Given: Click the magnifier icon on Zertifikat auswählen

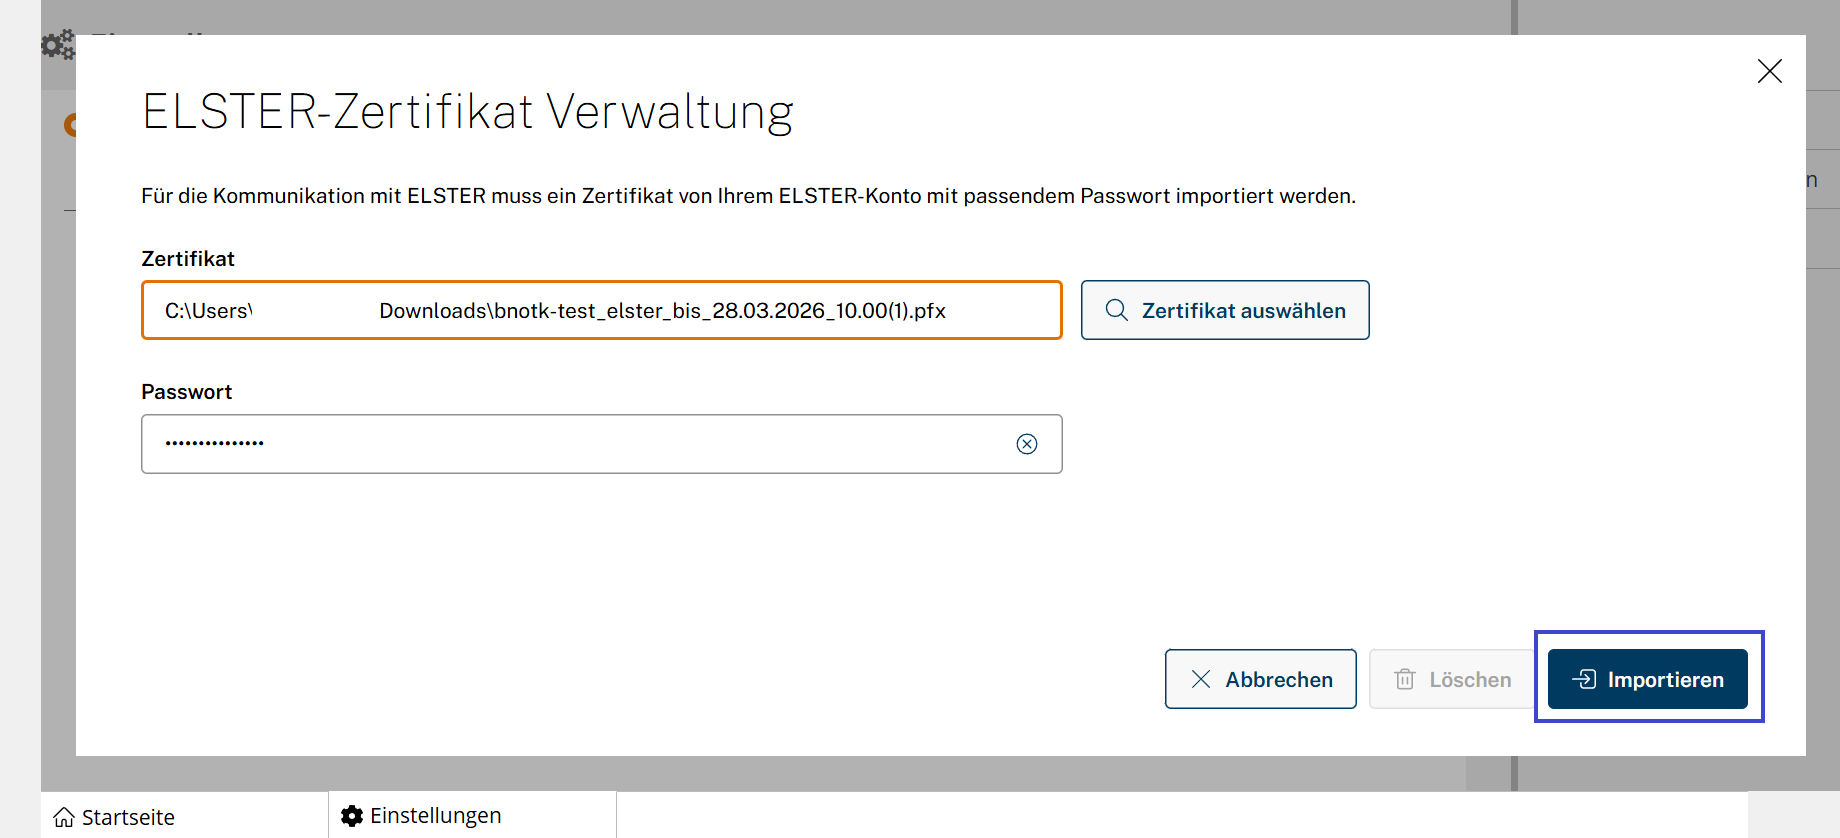Looking at the screenshot, I should coord(1117,310).
